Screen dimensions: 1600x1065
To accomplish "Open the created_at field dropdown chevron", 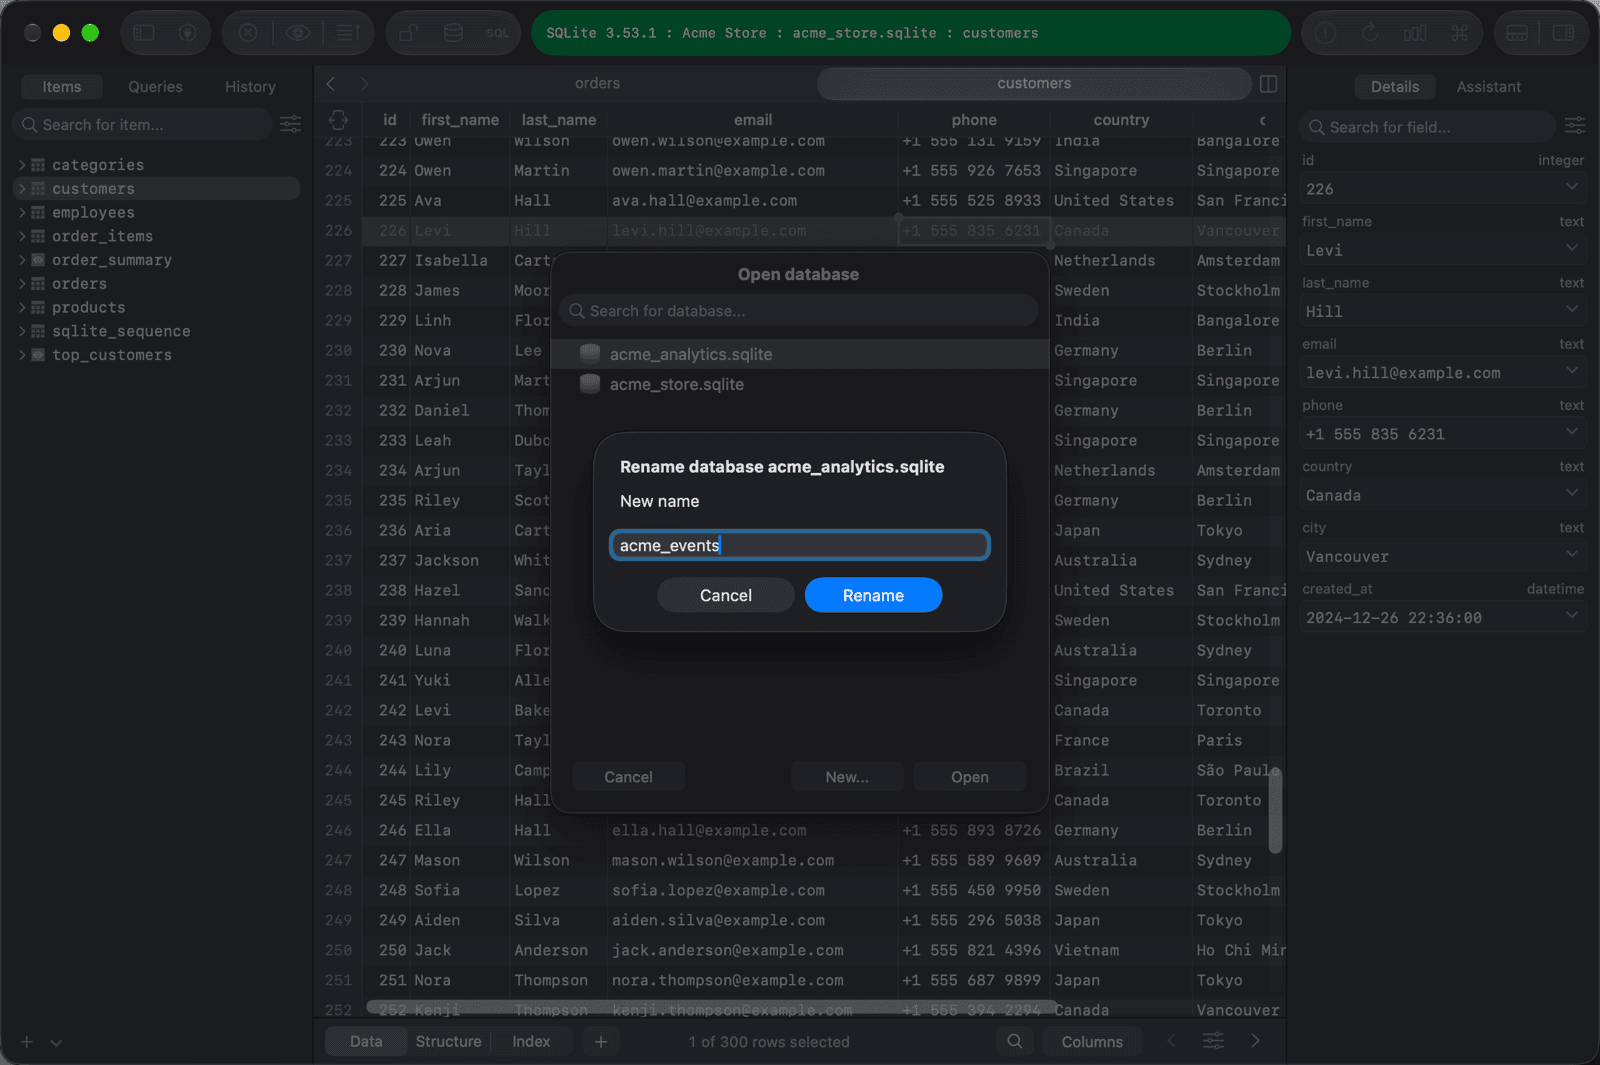I will point(1572,615).
